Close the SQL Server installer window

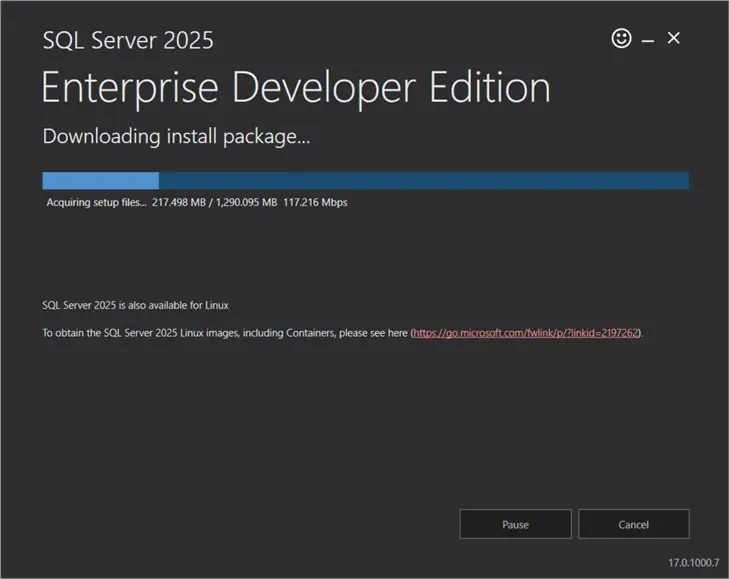pos(673,38)
